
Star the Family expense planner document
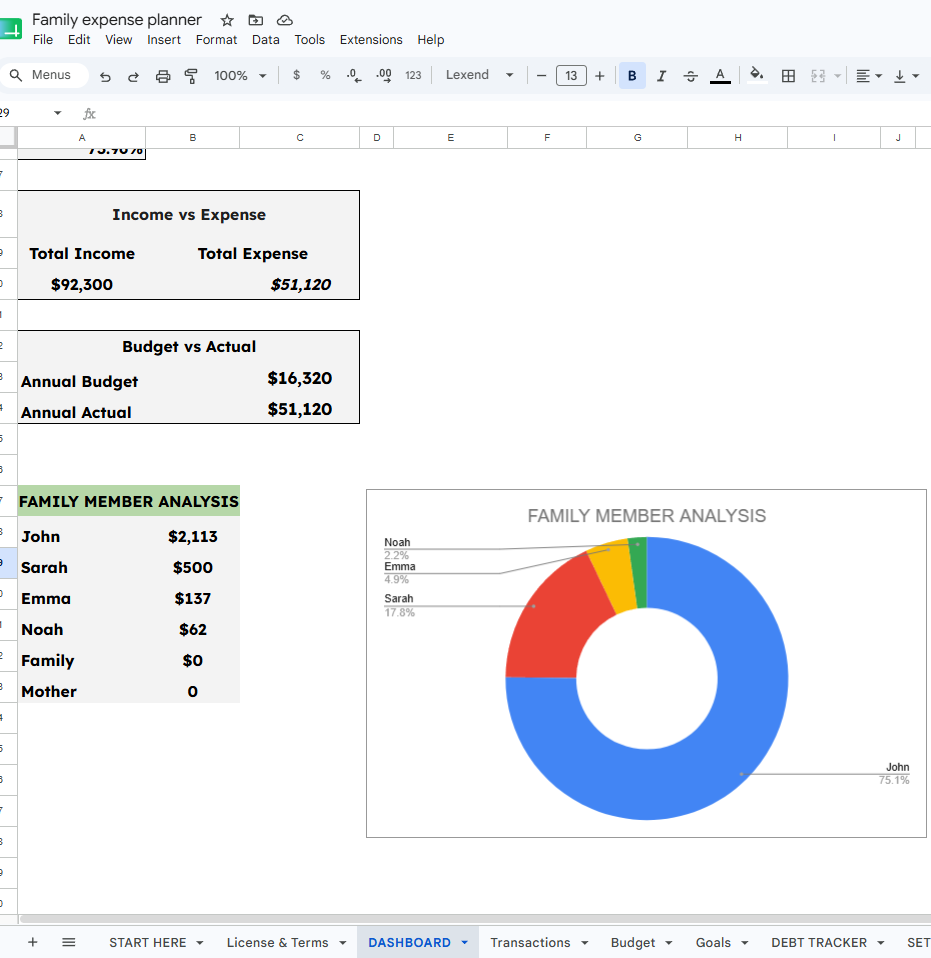point(227,20)
